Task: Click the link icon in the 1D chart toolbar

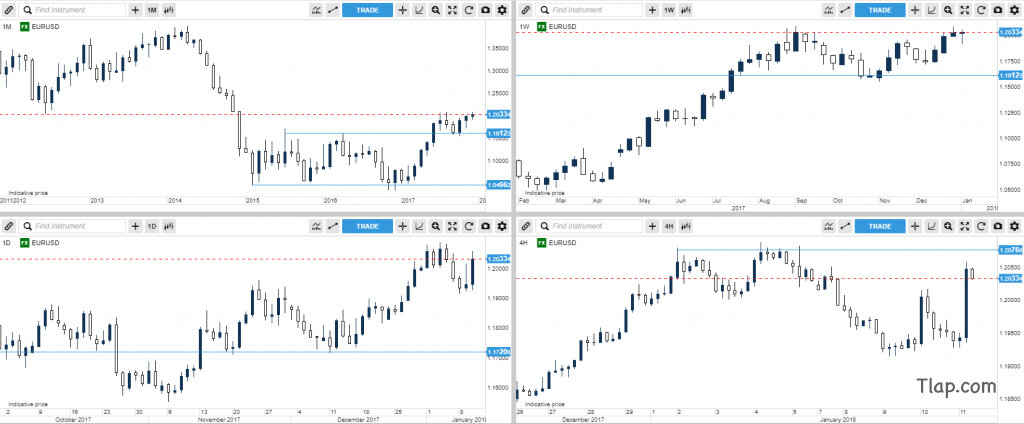Action: tap(8, 226)
